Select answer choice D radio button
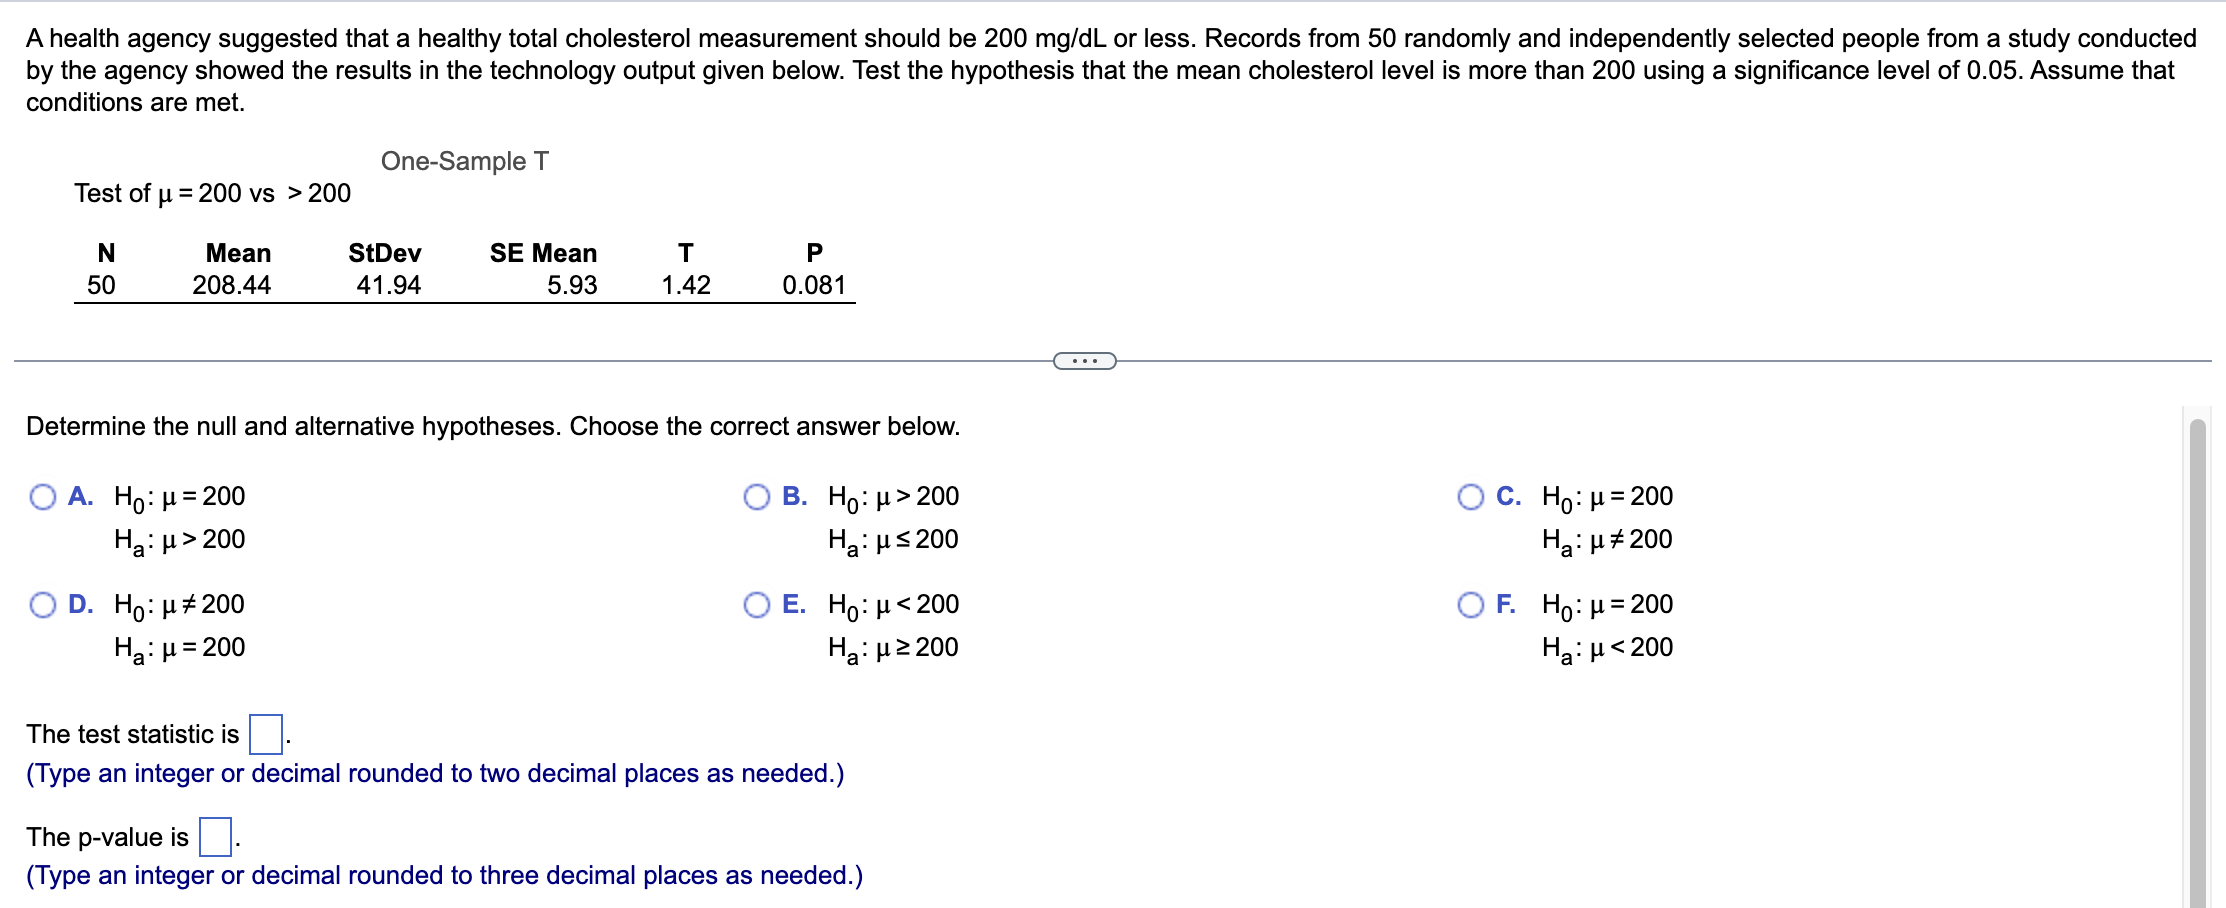 tap(43, 605)
